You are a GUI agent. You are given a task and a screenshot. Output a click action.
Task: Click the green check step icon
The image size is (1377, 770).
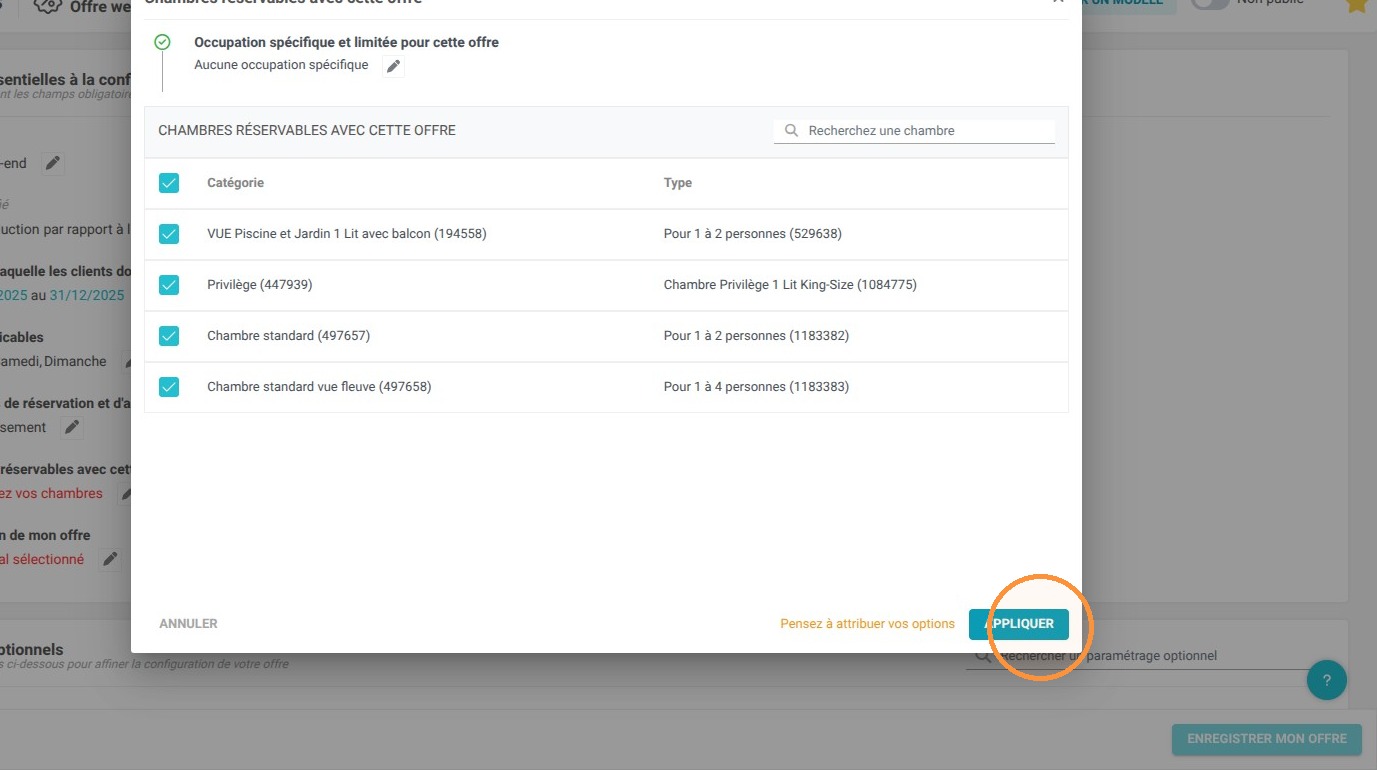pos(162,42)
